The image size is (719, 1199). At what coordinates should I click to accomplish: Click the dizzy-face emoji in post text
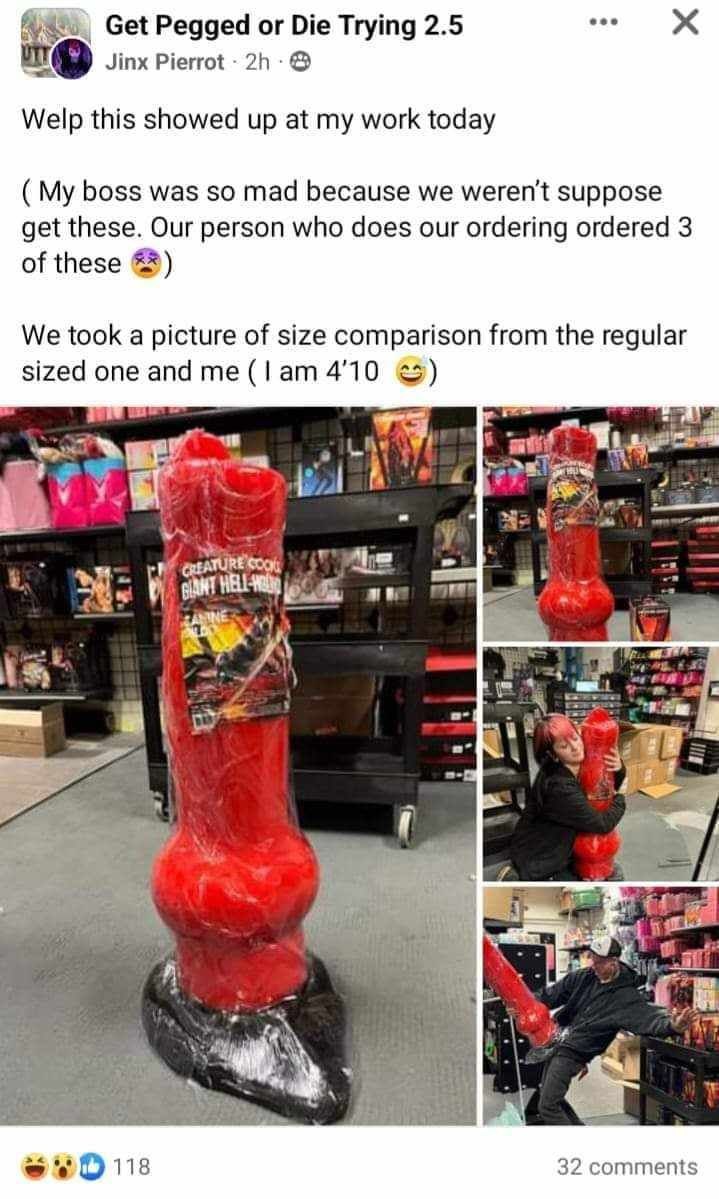(146, 264)
